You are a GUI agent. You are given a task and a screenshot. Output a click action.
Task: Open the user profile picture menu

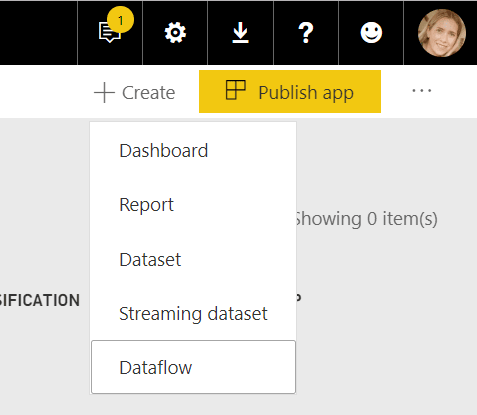442,33
